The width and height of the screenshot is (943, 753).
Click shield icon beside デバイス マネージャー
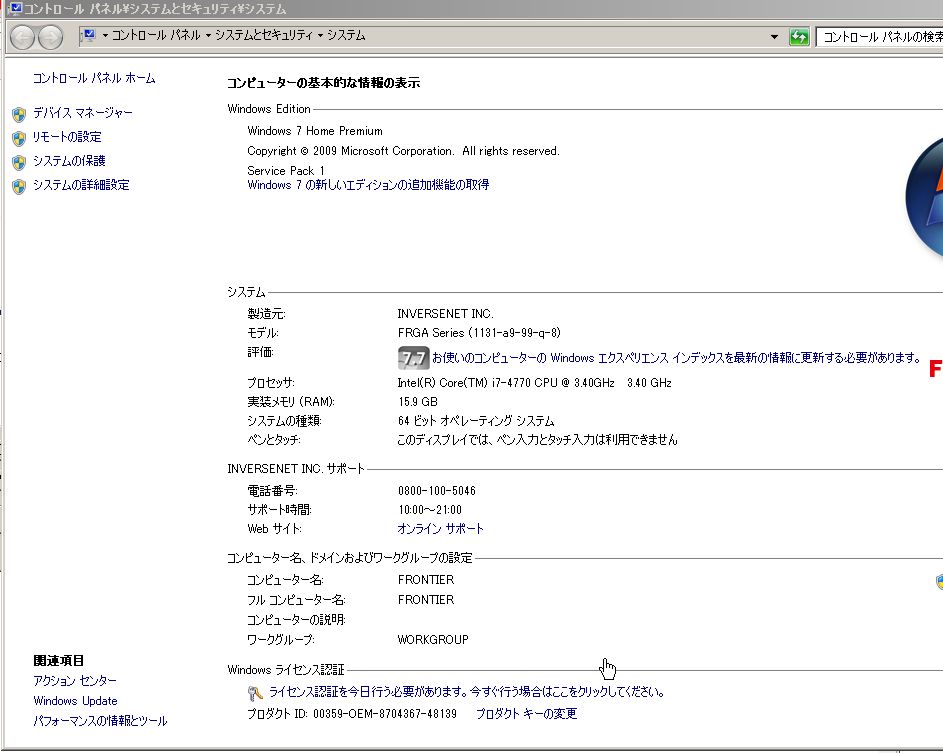point(19,114)
